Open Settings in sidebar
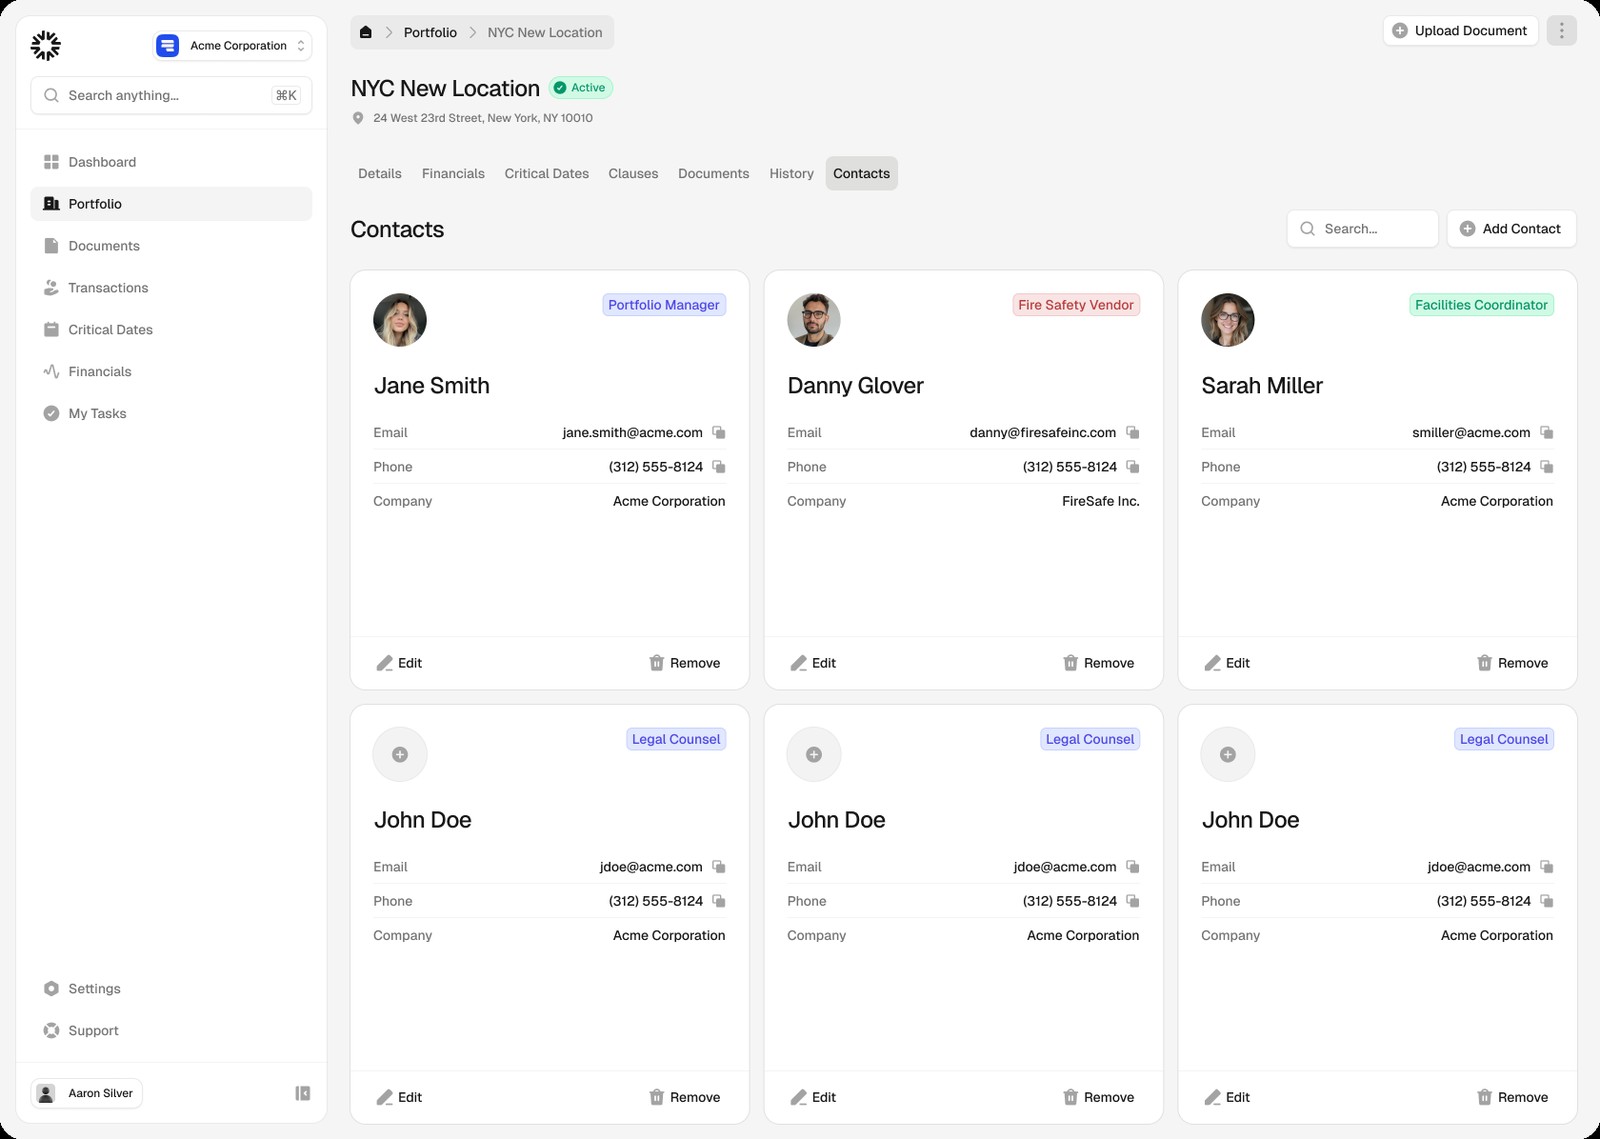 click(x=171, y=989)
